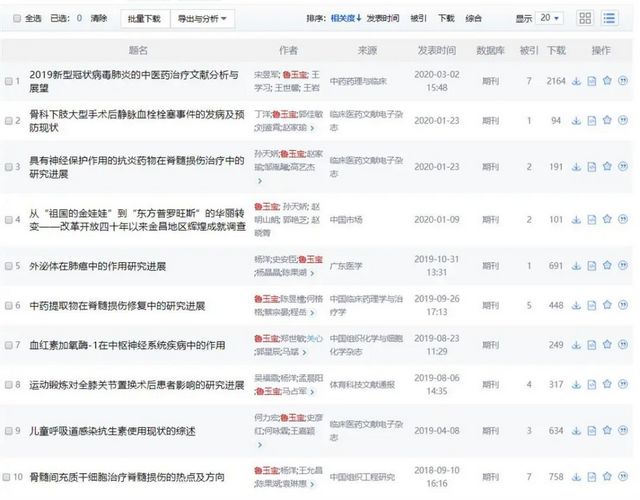Screen dimensions: 640x500
Task: Open reading icon for row 3
Action: (591, 167)
